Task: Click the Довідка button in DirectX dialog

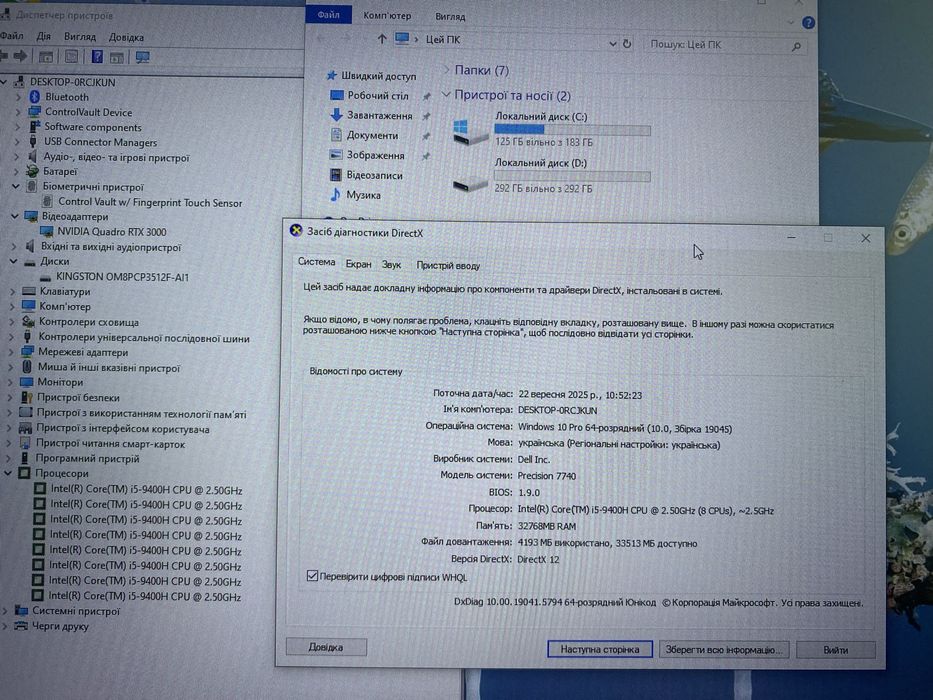Action: pos(326,647)
